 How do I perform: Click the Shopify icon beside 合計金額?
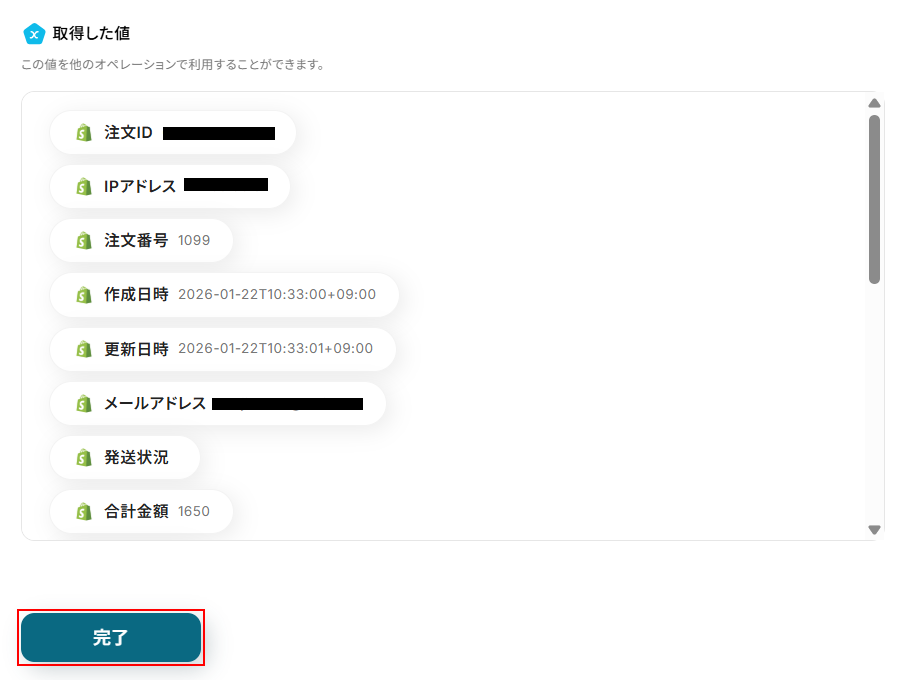tap(84, 511)
